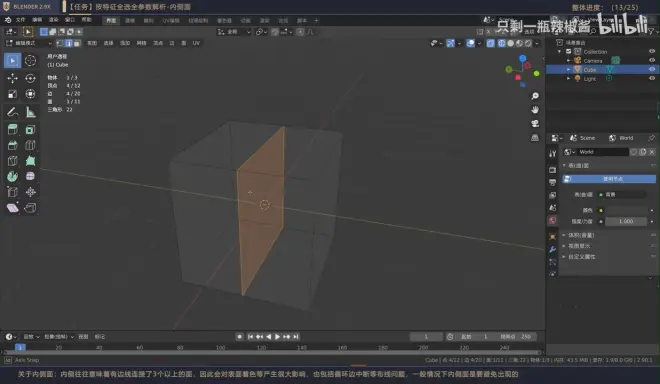Open the shading options dropdown arrow

point(537,43)
